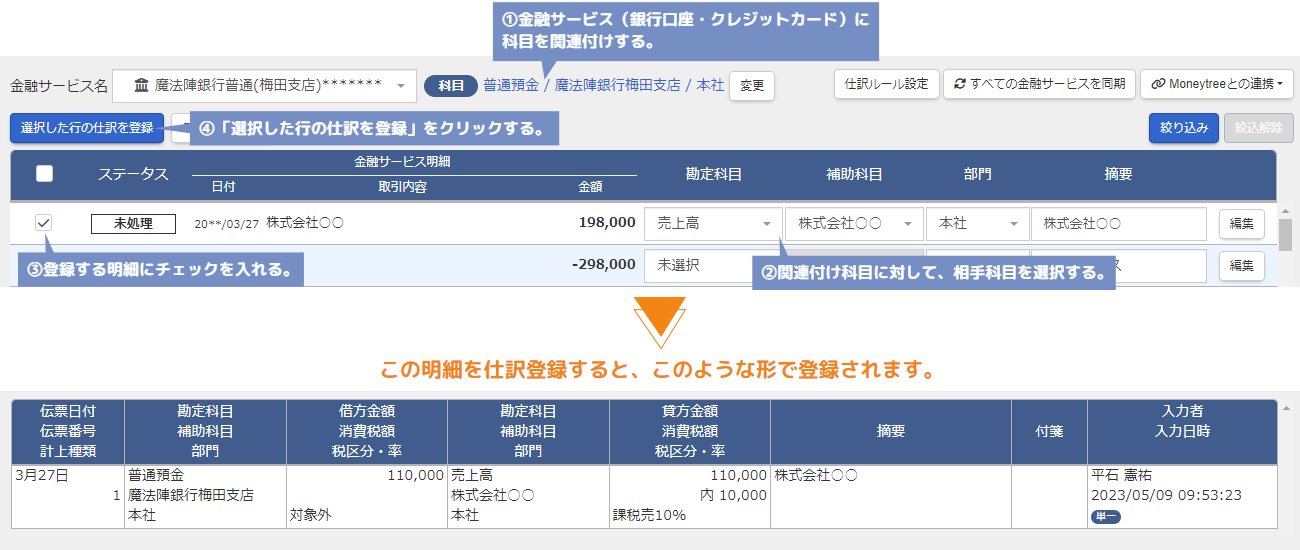
Task: Click the 対象外 text in debit column
Action: [x=311, y=515]
